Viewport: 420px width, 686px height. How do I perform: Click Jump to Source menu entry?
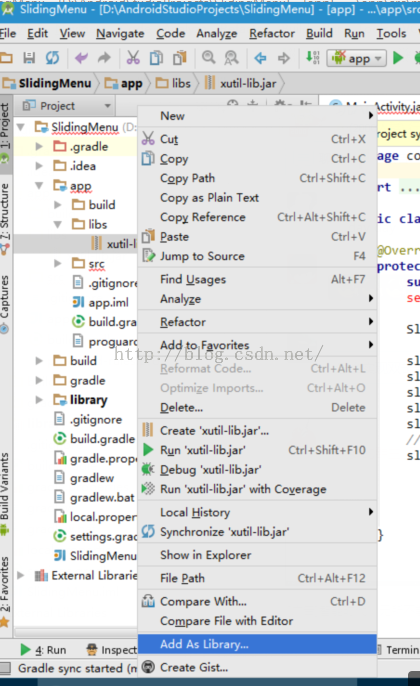point(257,256)
